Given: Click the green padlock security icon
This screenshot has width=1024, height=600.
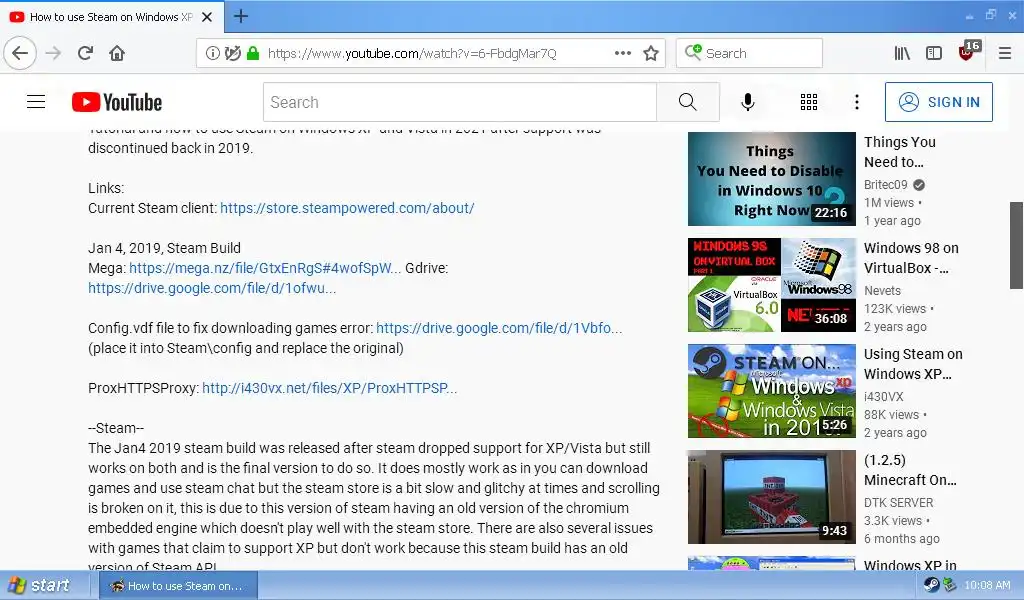Looking at the screenshot, I should (253, 53).
